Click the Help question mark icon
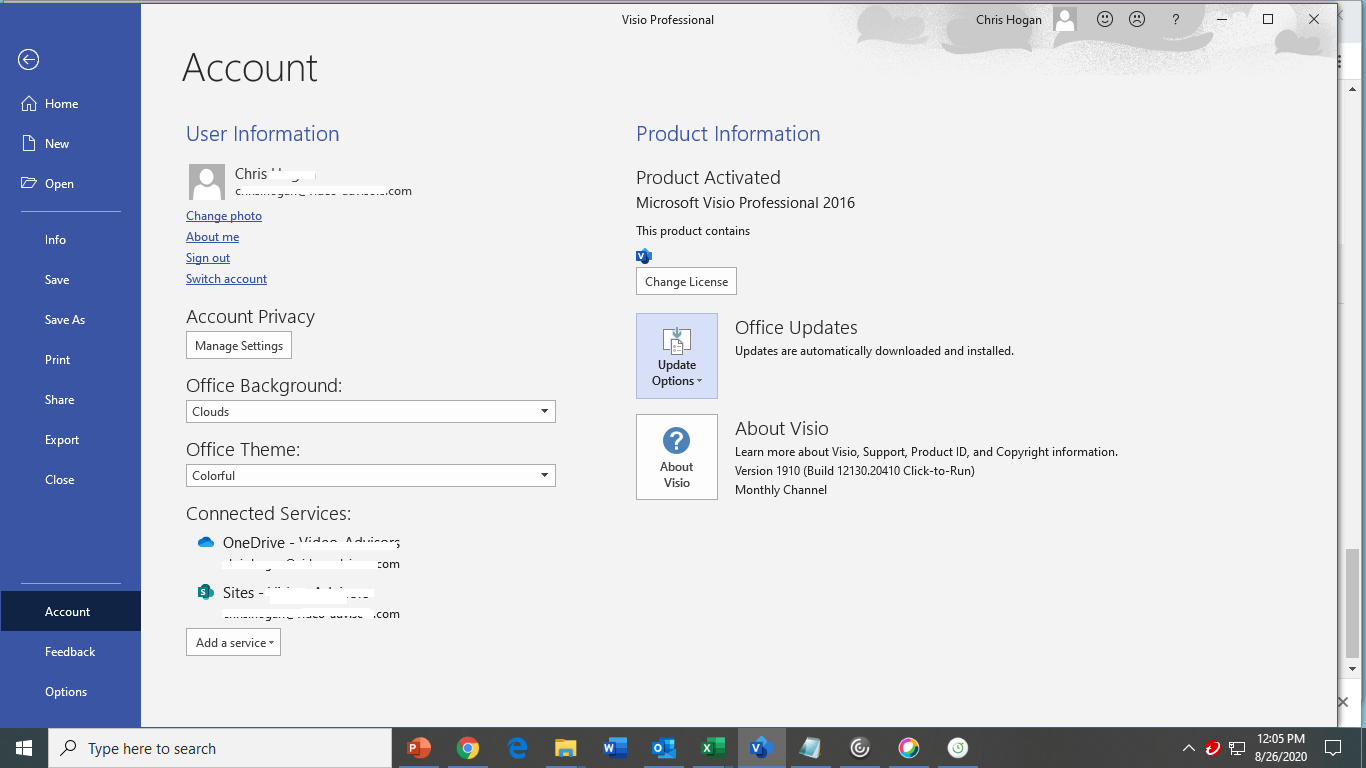The height and width of the screenshot is (768, 1366). [1176, 19]
